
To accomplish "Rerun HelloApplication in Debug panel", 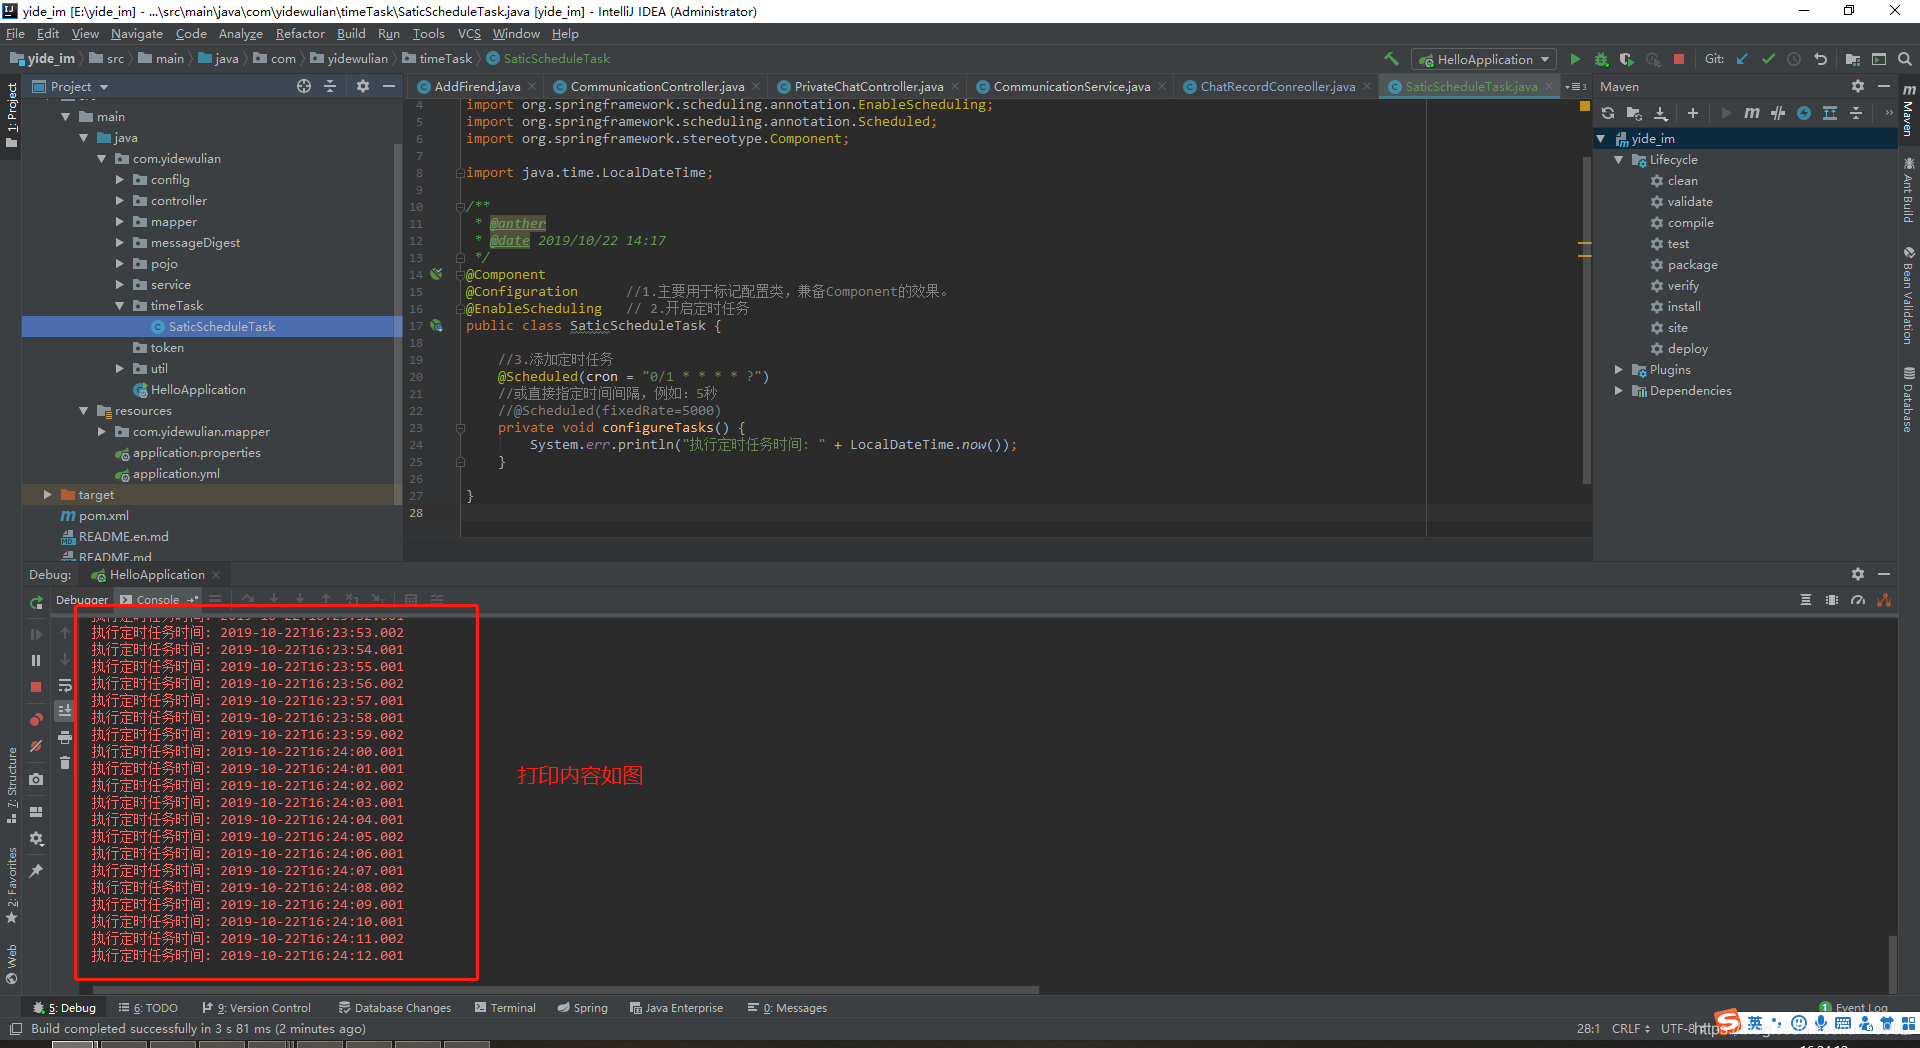I will [x=36, y=603].
